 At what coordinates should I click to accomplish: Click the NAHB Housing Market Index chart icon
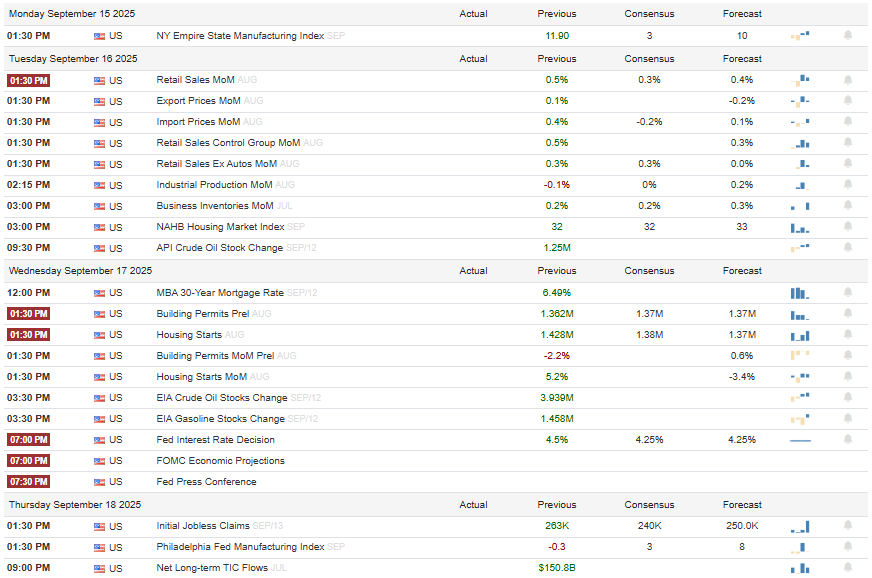(x=800, y=228)
